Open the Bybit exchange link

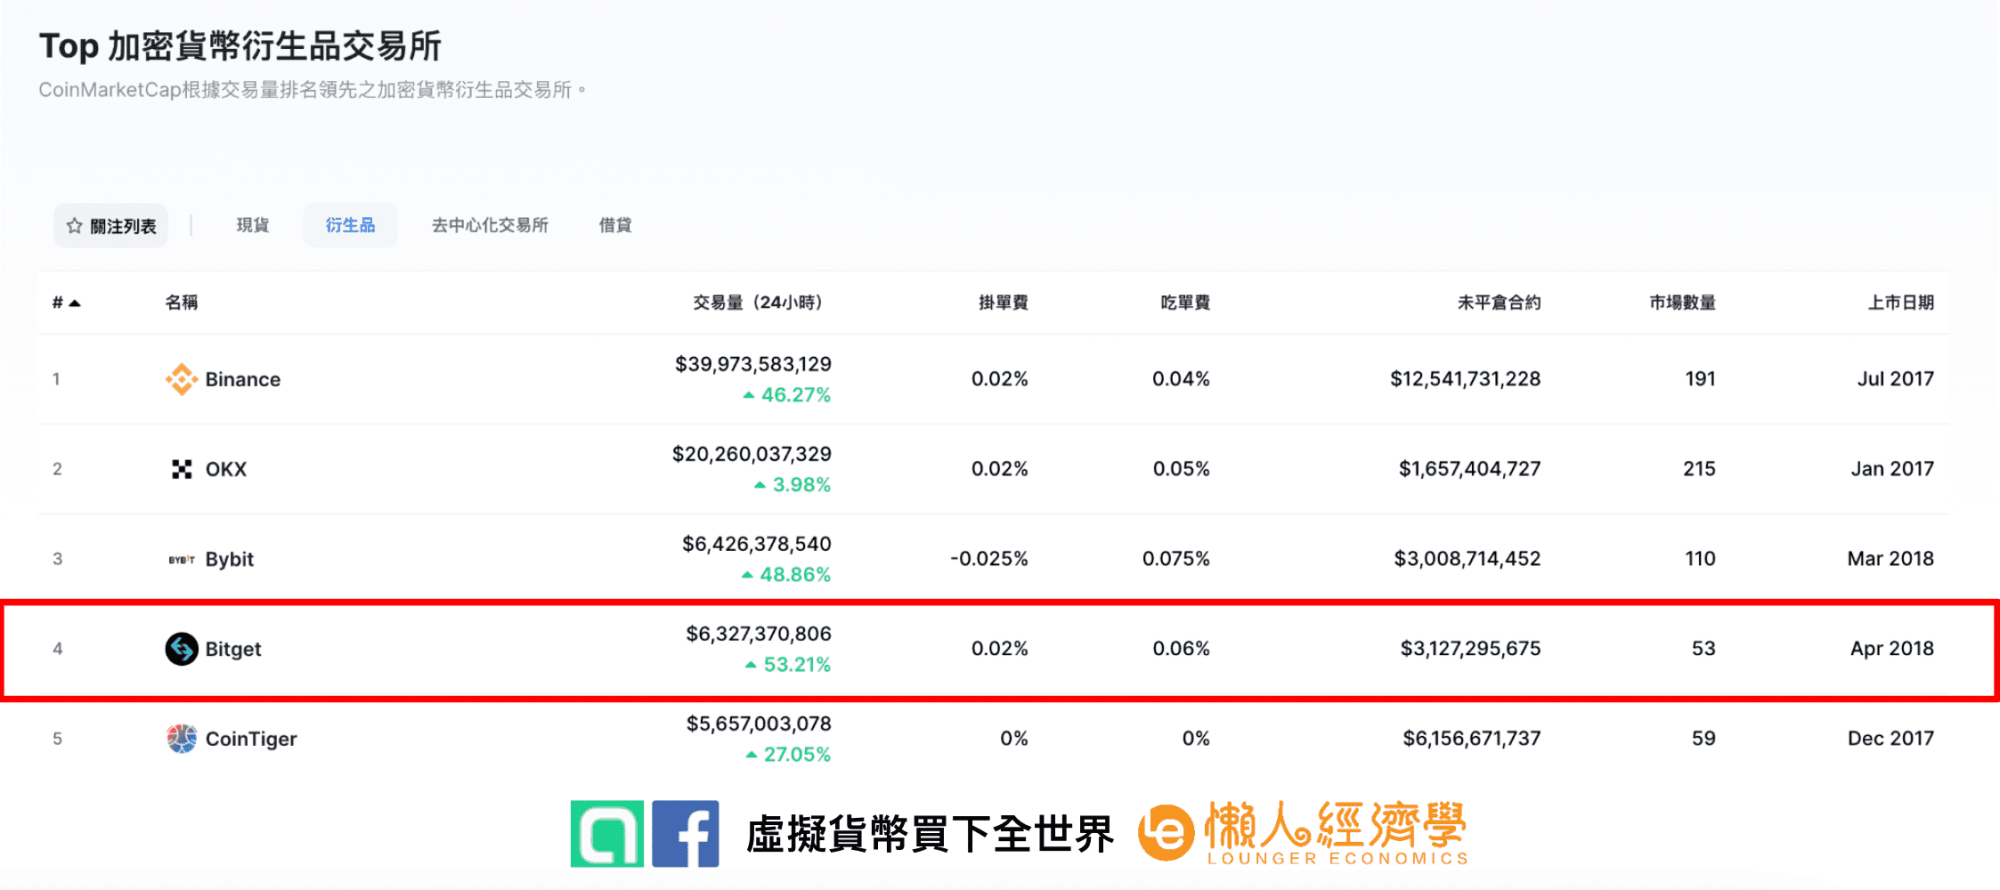pos(229,559)
